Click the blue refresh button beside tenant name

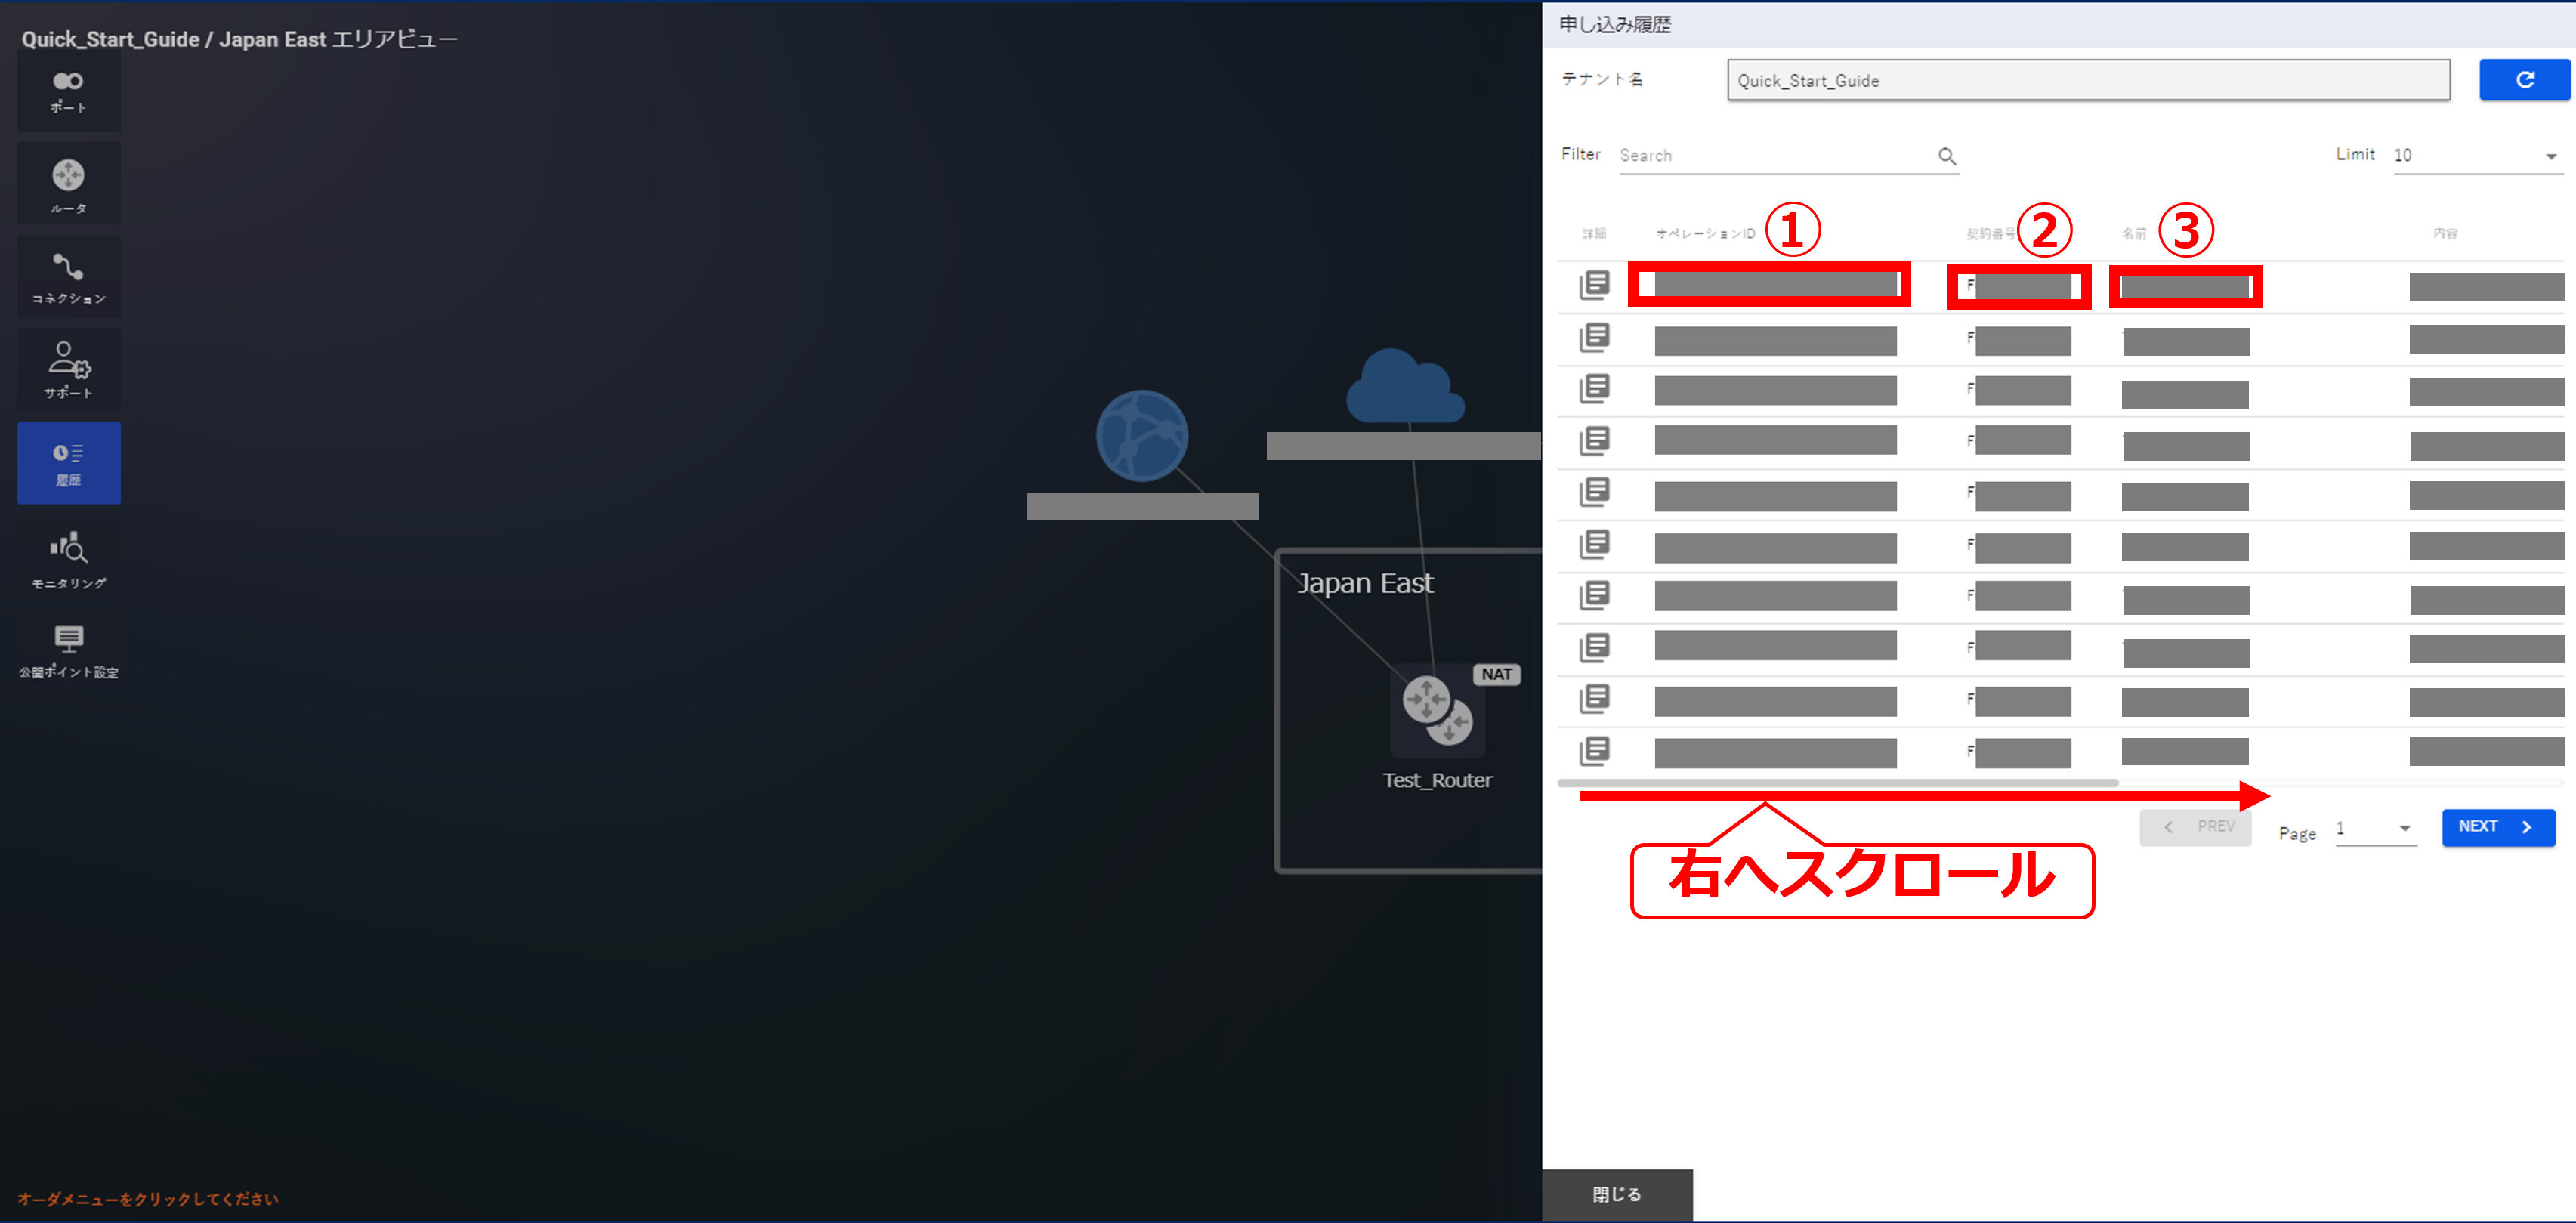[x=2523, y=80]
